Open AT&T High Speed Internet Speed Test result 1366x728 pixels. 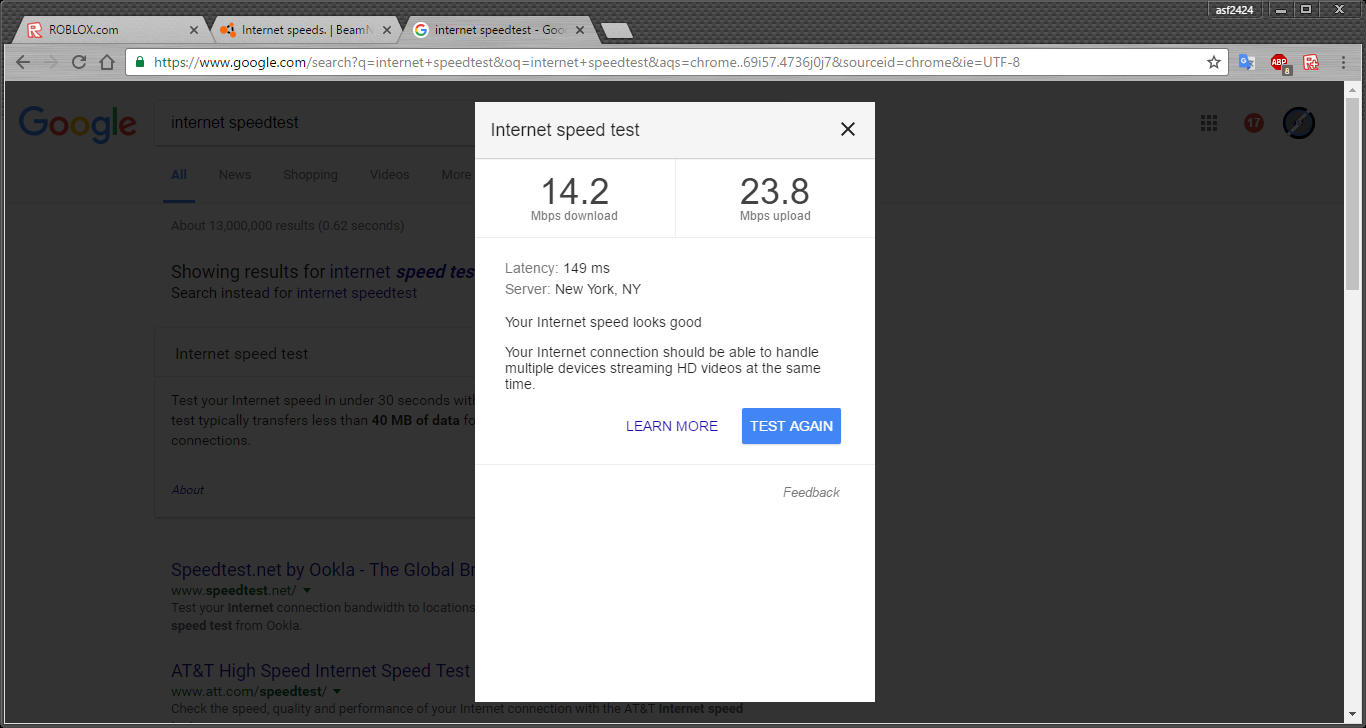321,671
